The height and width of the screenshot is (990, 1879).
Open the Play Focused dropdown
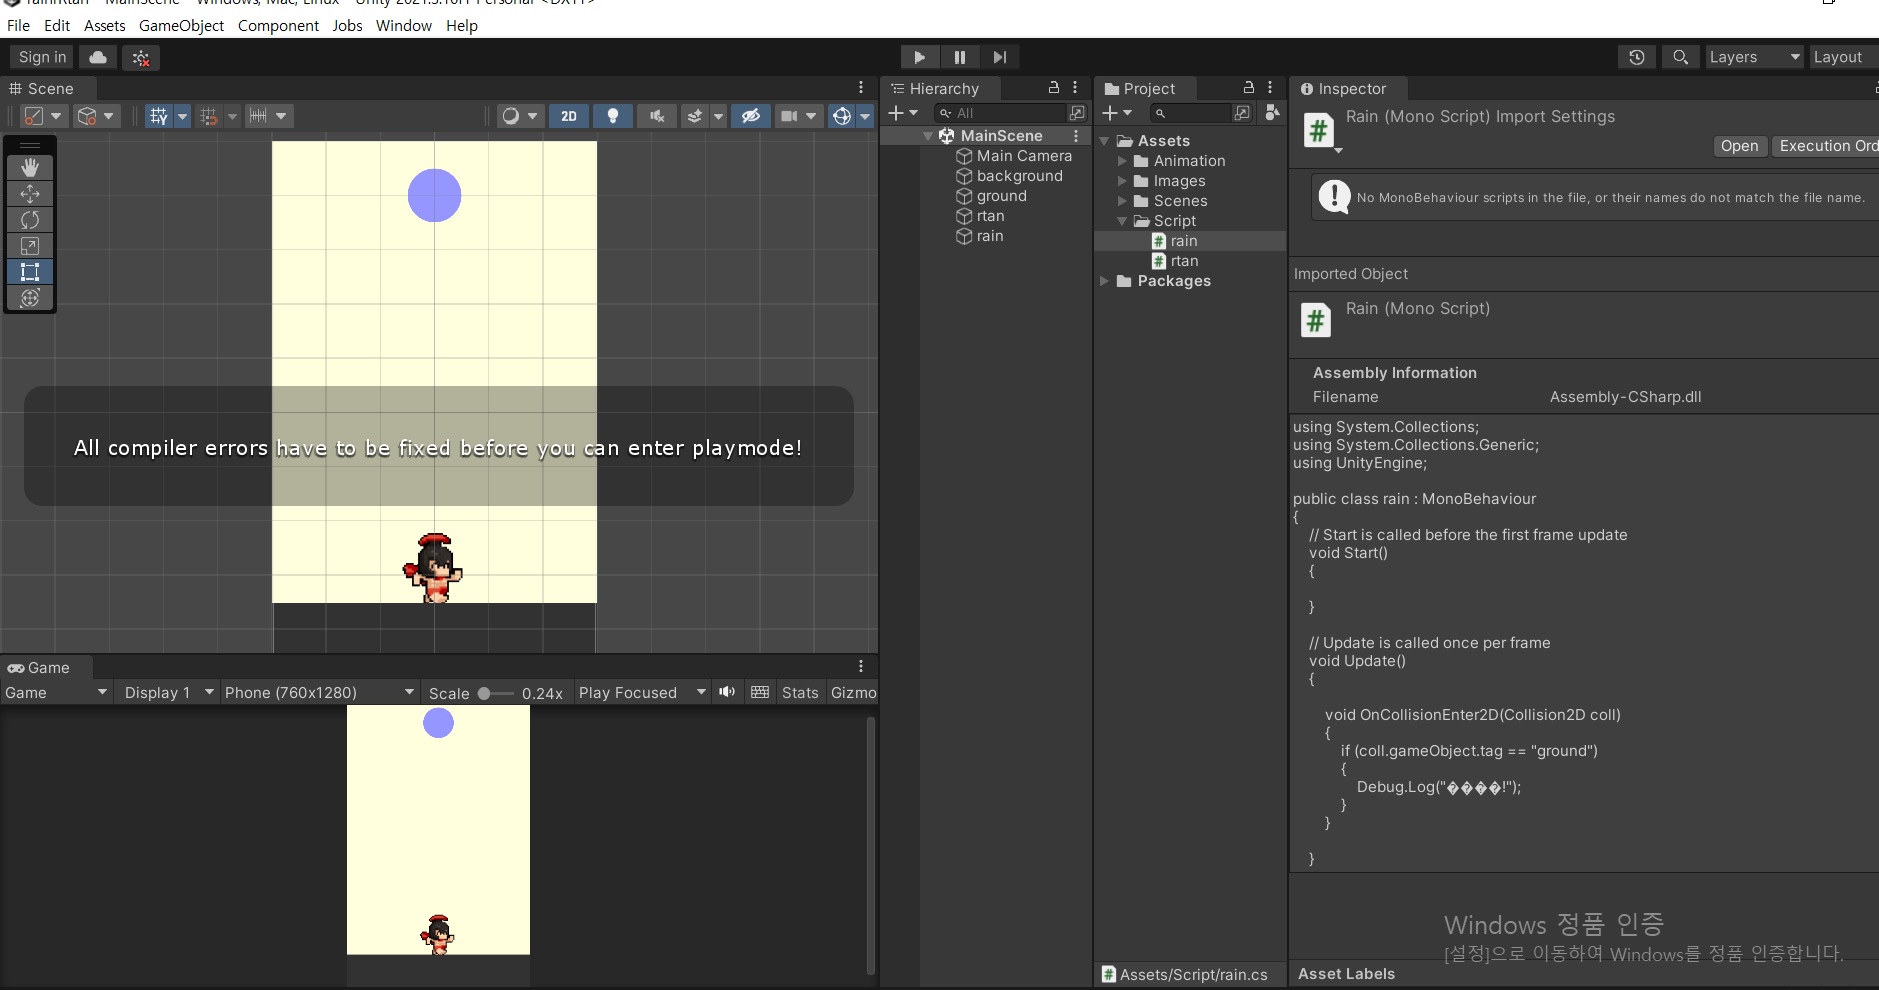pos(642,692)
